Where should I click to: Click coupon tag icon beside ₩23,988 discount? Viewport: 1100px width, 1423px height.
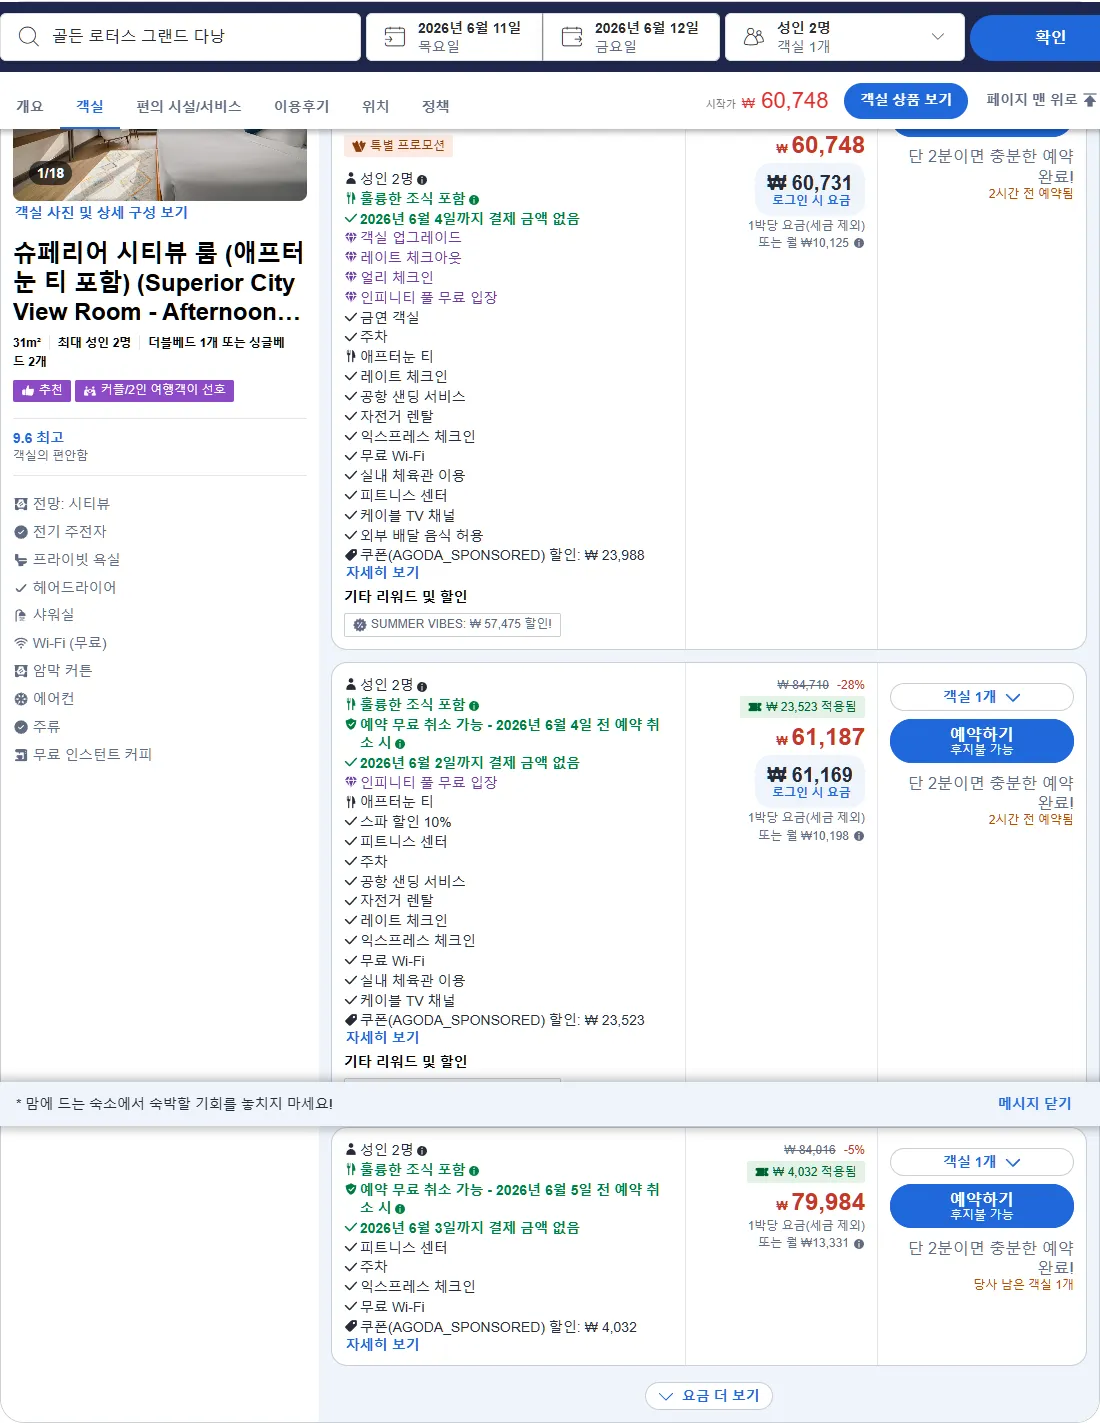point(351,555)
